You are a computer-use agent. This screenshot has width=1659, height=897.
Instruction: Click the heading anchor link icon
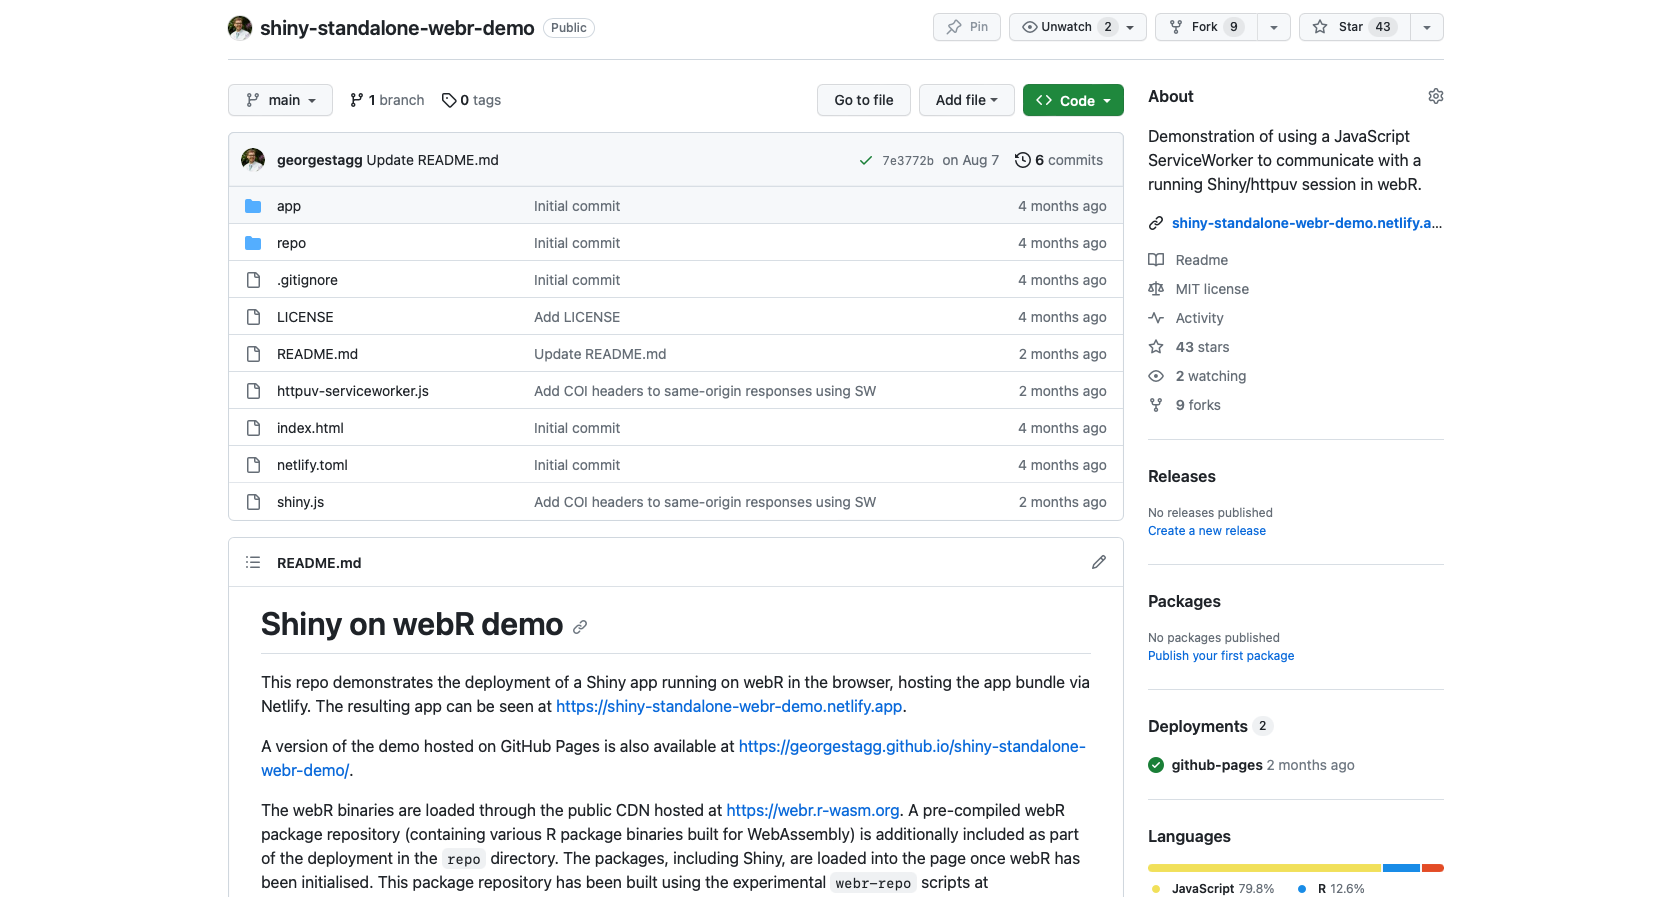click(x=580, y=627)
